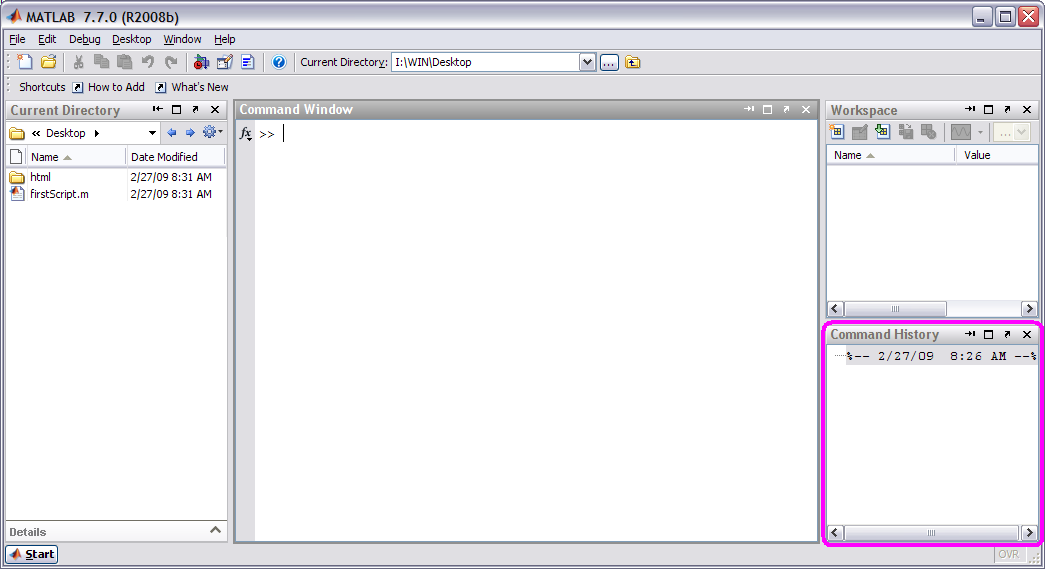The width and height of the screenshot is (1045, 569).
Task: Maximize the Workspace panel
Action: point(988,110)
